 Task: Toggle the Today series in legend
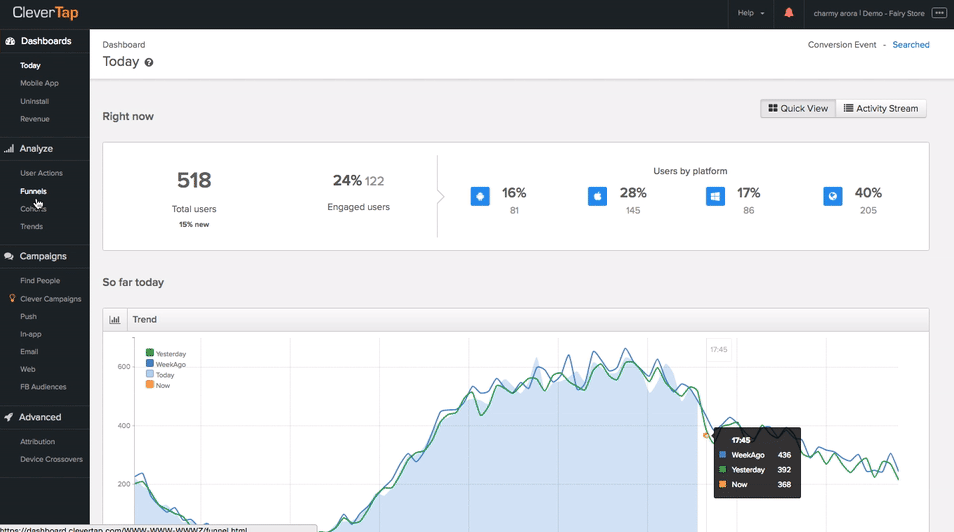161,375
